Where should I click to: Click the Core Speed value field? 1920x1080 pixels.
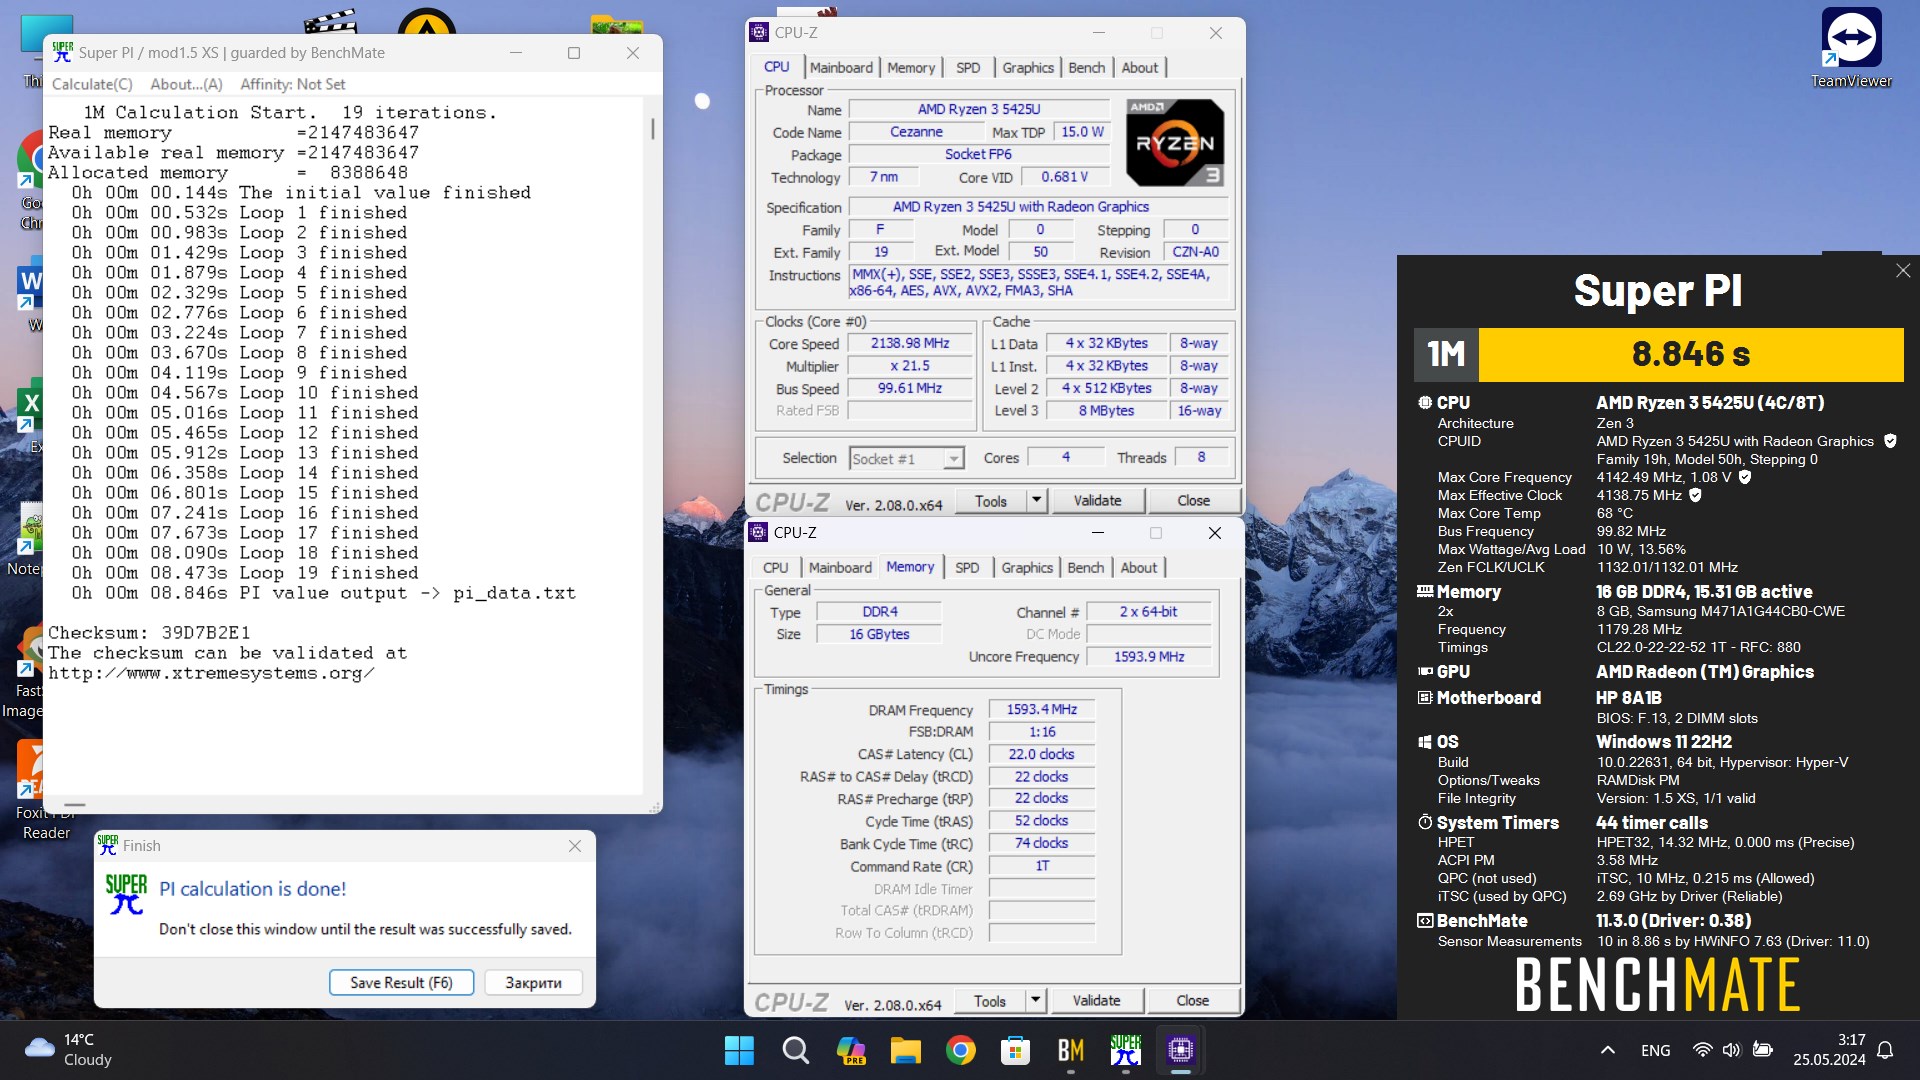(x=909, y=343)
